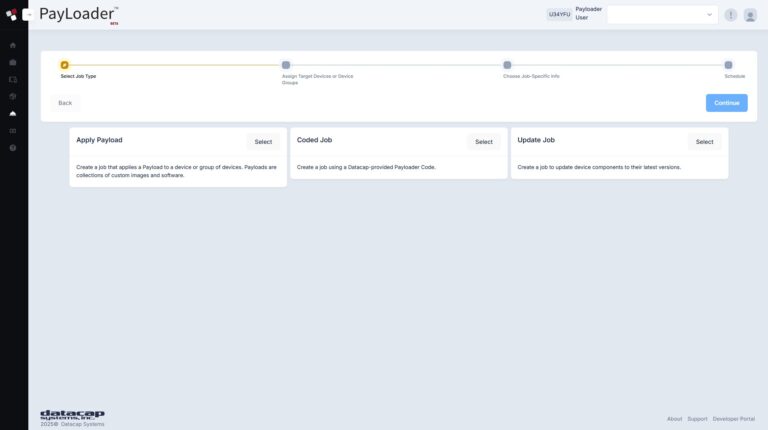This screenshot has width=768, height=430.
Task: Click the Update Job card title
Action: pos(536,140)
